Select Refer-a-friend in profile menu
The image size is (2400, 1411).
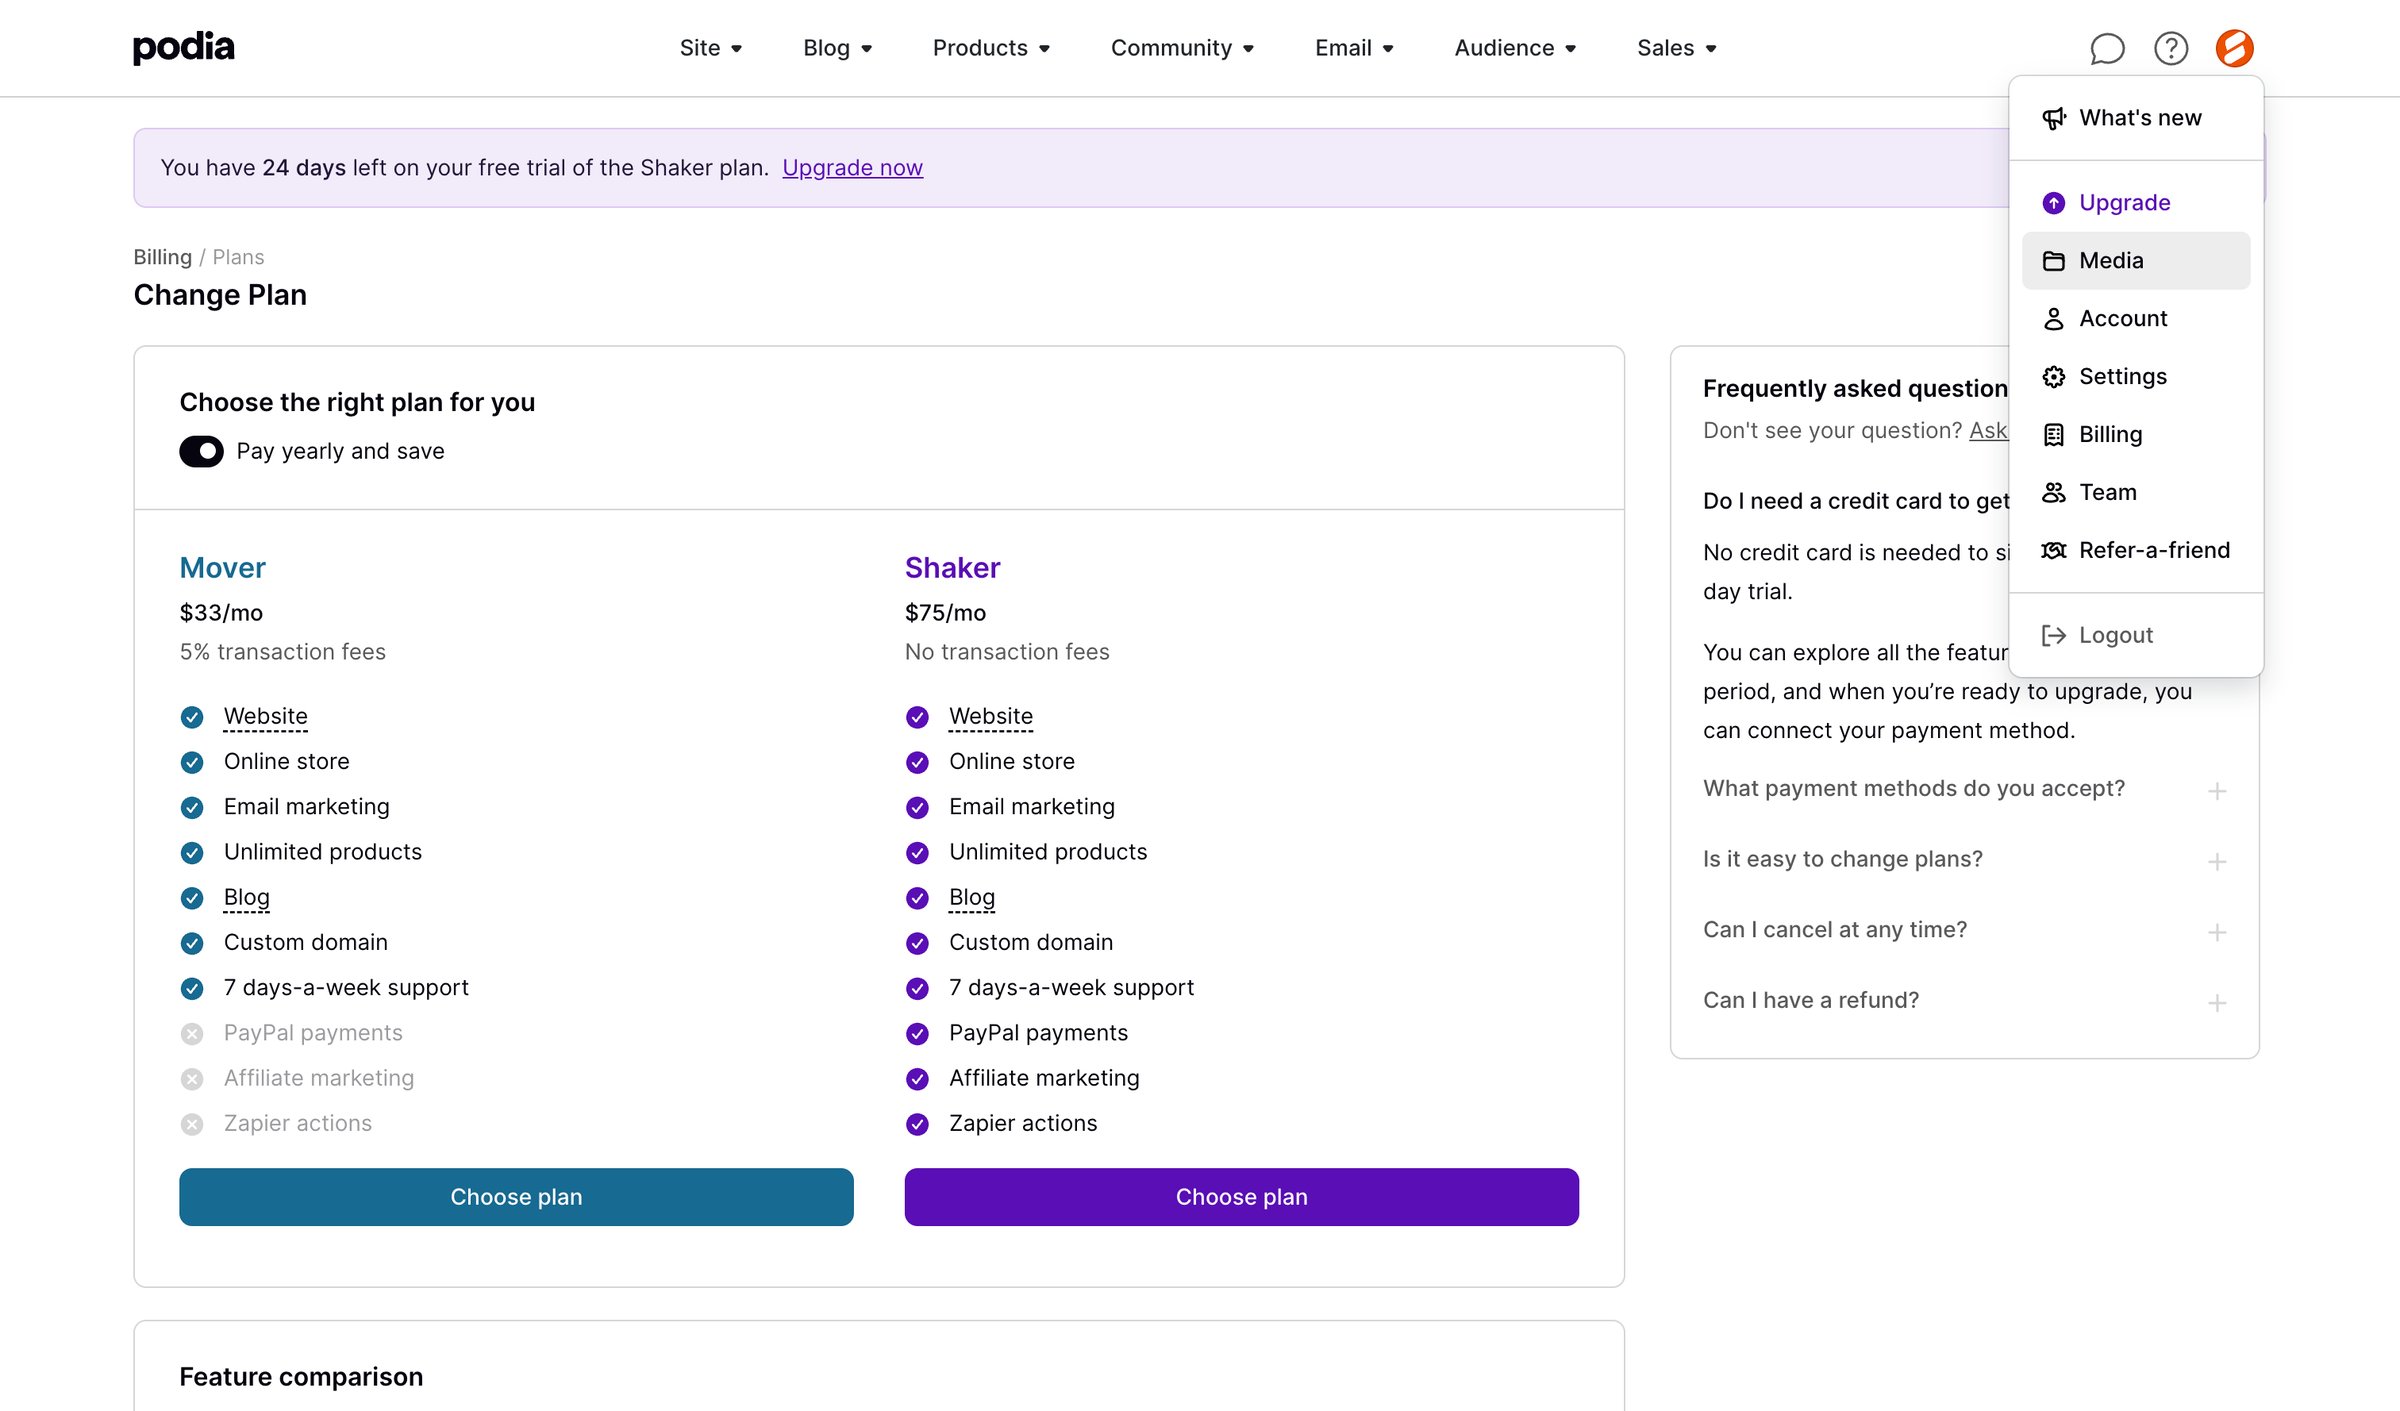(2136, 551)
